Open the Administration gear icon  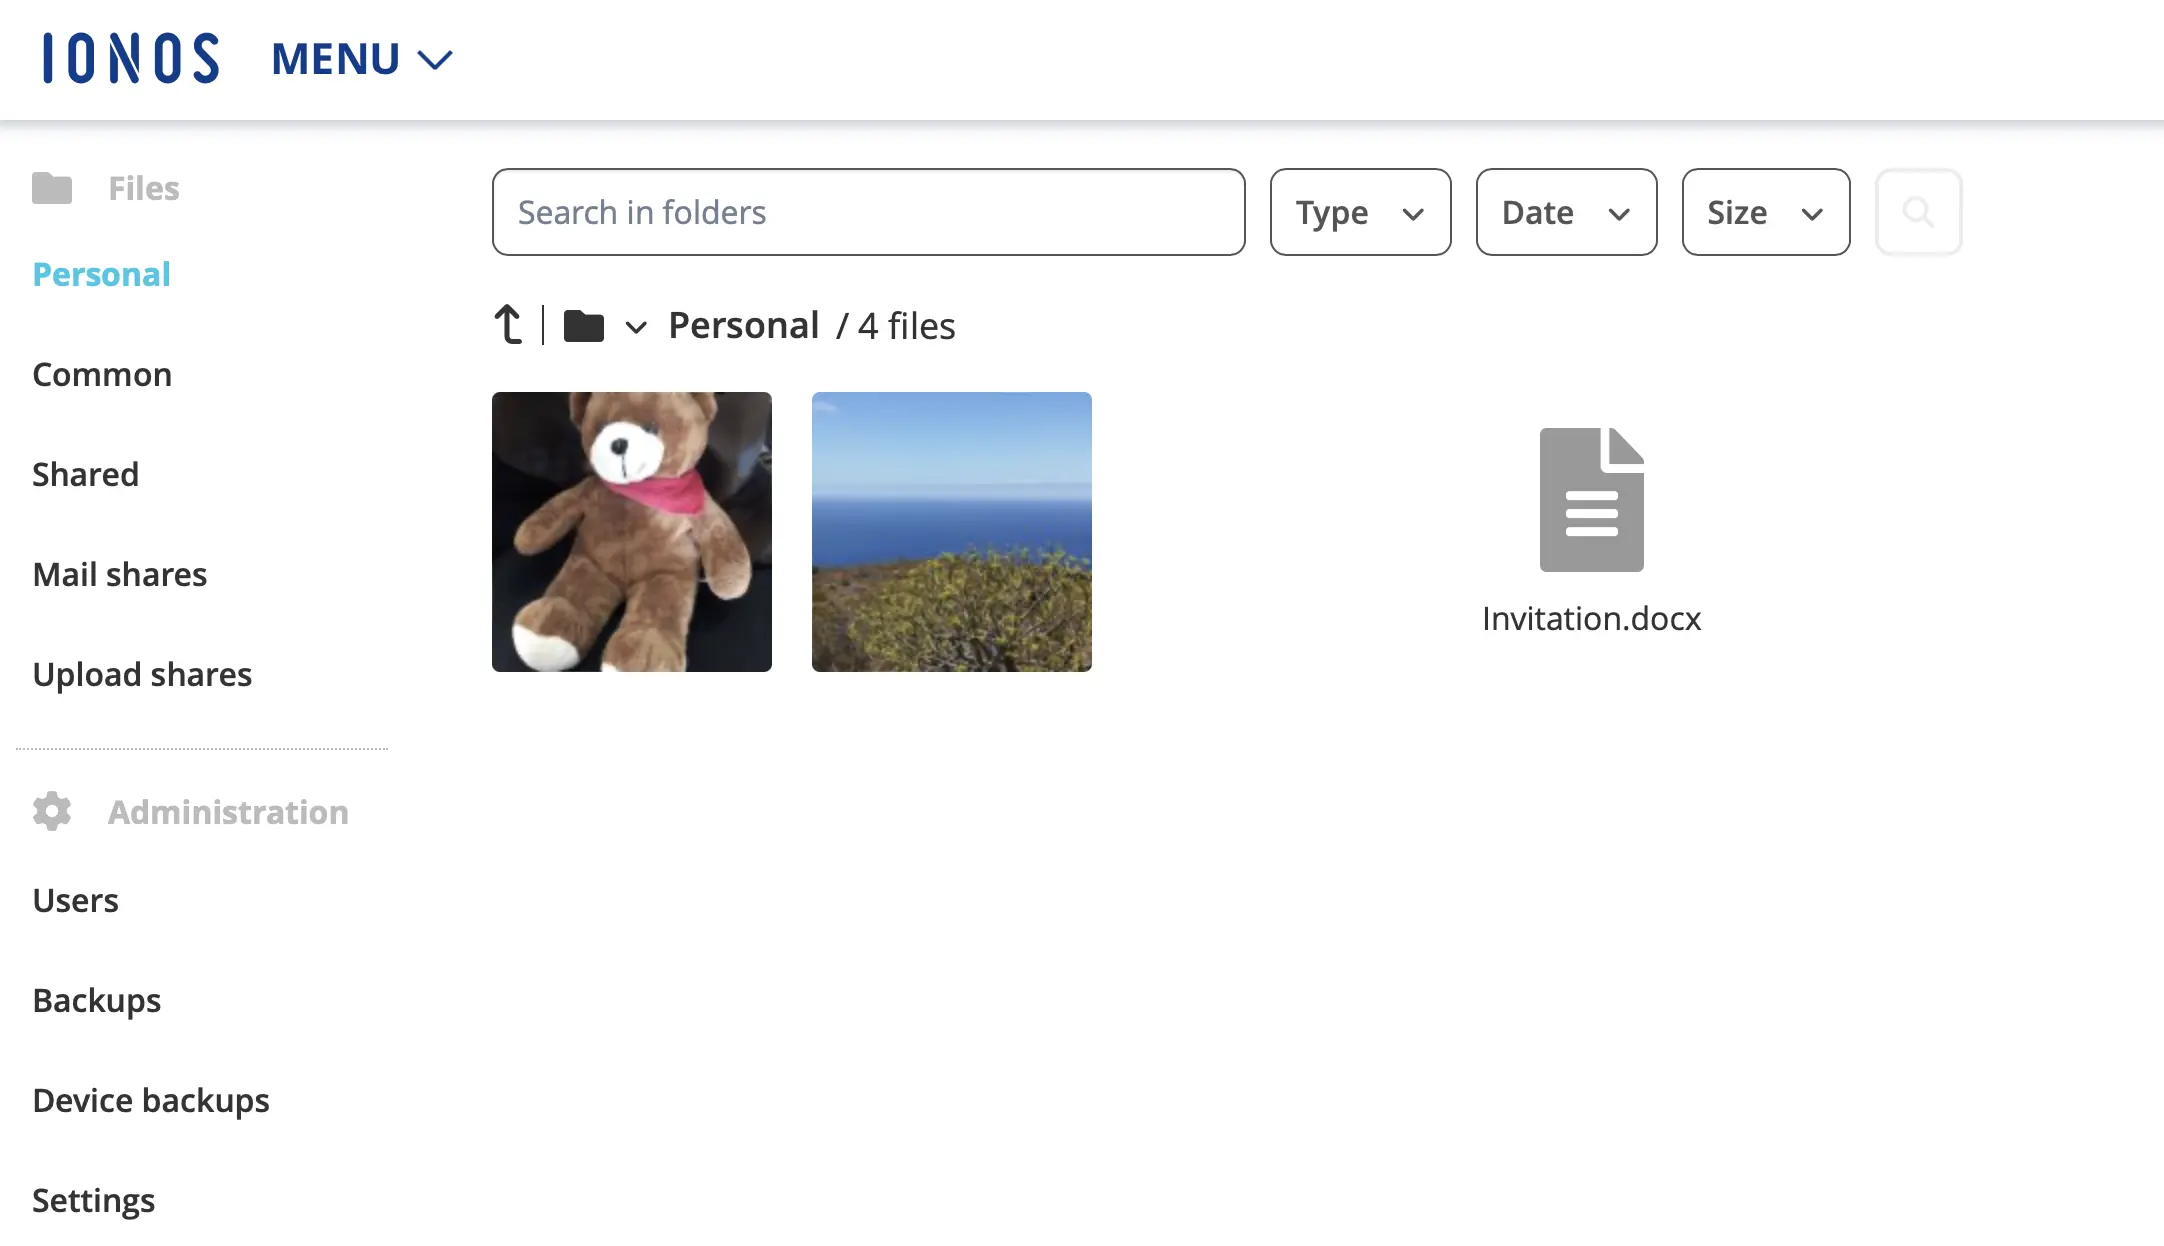tap(51, 811)
